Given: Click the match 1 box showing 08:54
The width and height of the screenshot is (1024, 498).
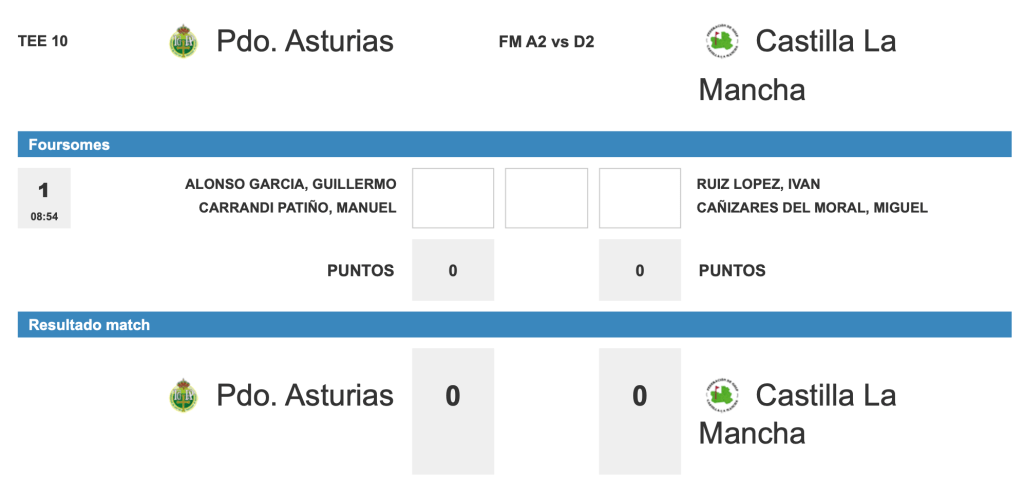Looking at the screenshot, I should pyautogui.click(x=44, y=198).
